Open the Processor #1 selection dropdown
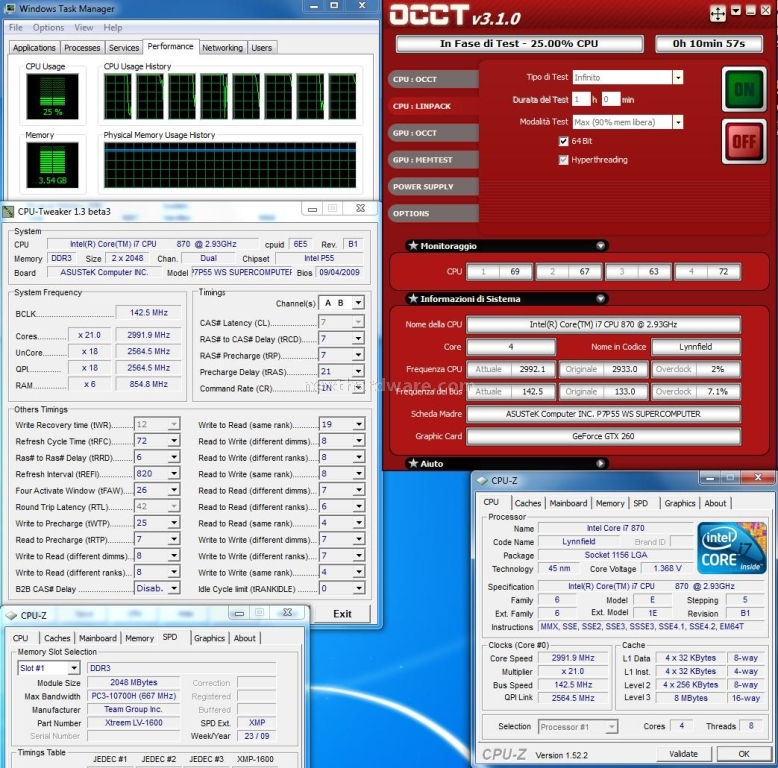This screenshot has width=778, height=768. 612,727
